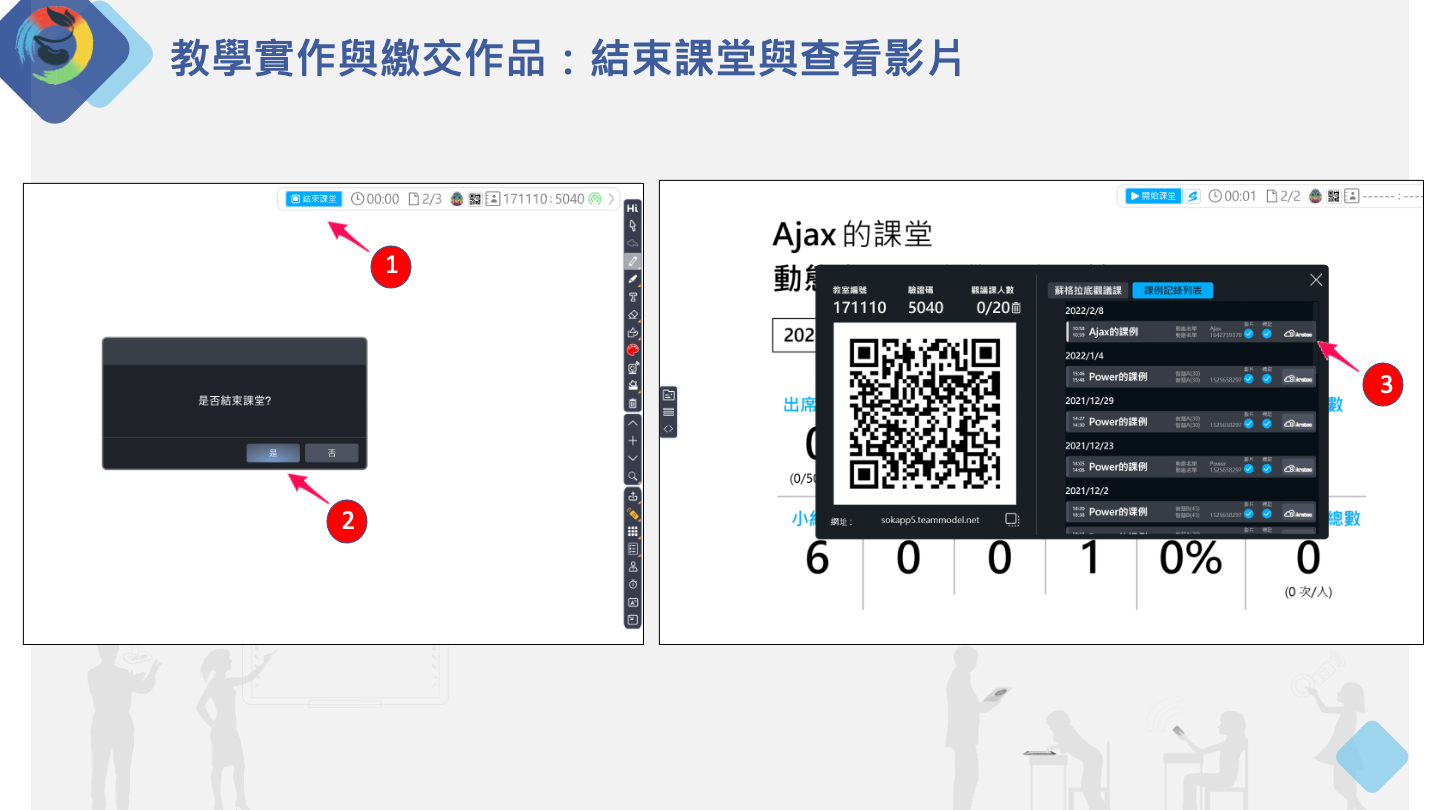Viewport: 1440px width, 810px height.
Task: Select the highlighted pen tool
Action: [632, 262]
